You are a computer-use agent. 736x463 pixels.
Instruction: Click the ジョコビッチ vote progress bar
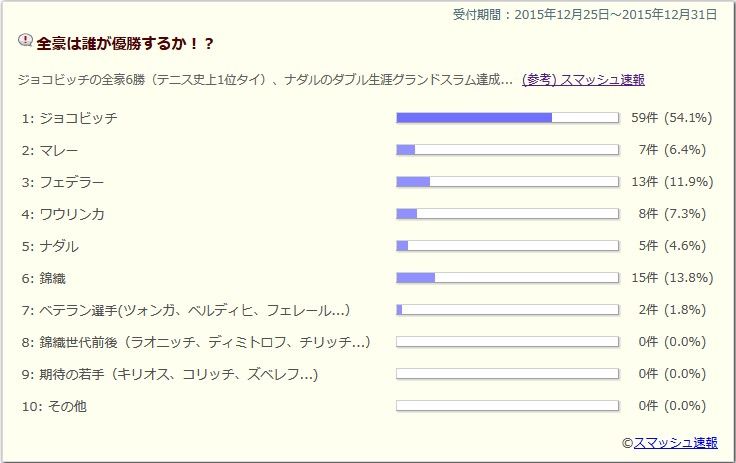[x=507, y=118]
